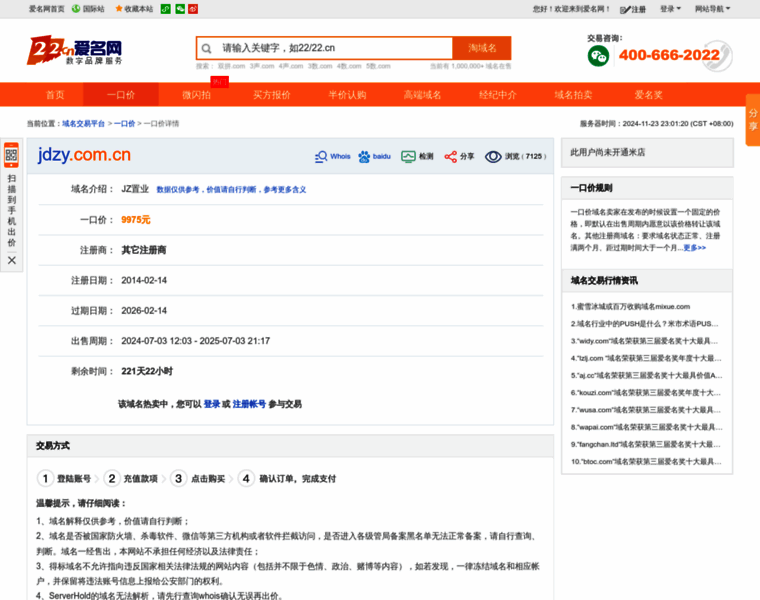Image resolution: width=760 pixels, height=600 pixels.
Task: Open the 检测 detection icon
Action: pos(408,157)
